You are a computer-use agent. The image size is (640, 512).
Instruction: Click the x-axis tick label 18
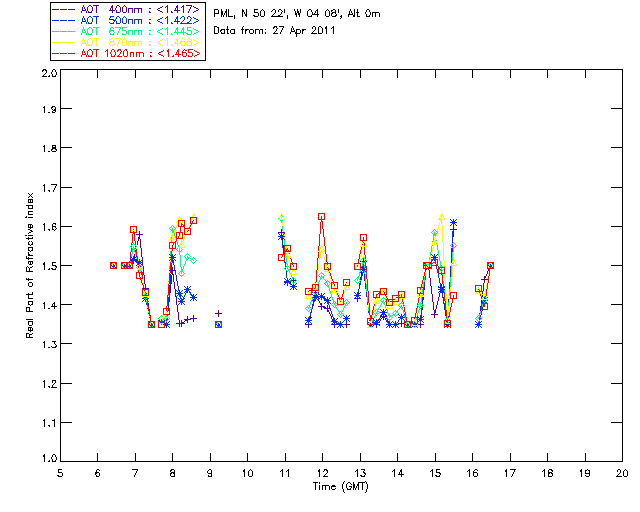547,473
